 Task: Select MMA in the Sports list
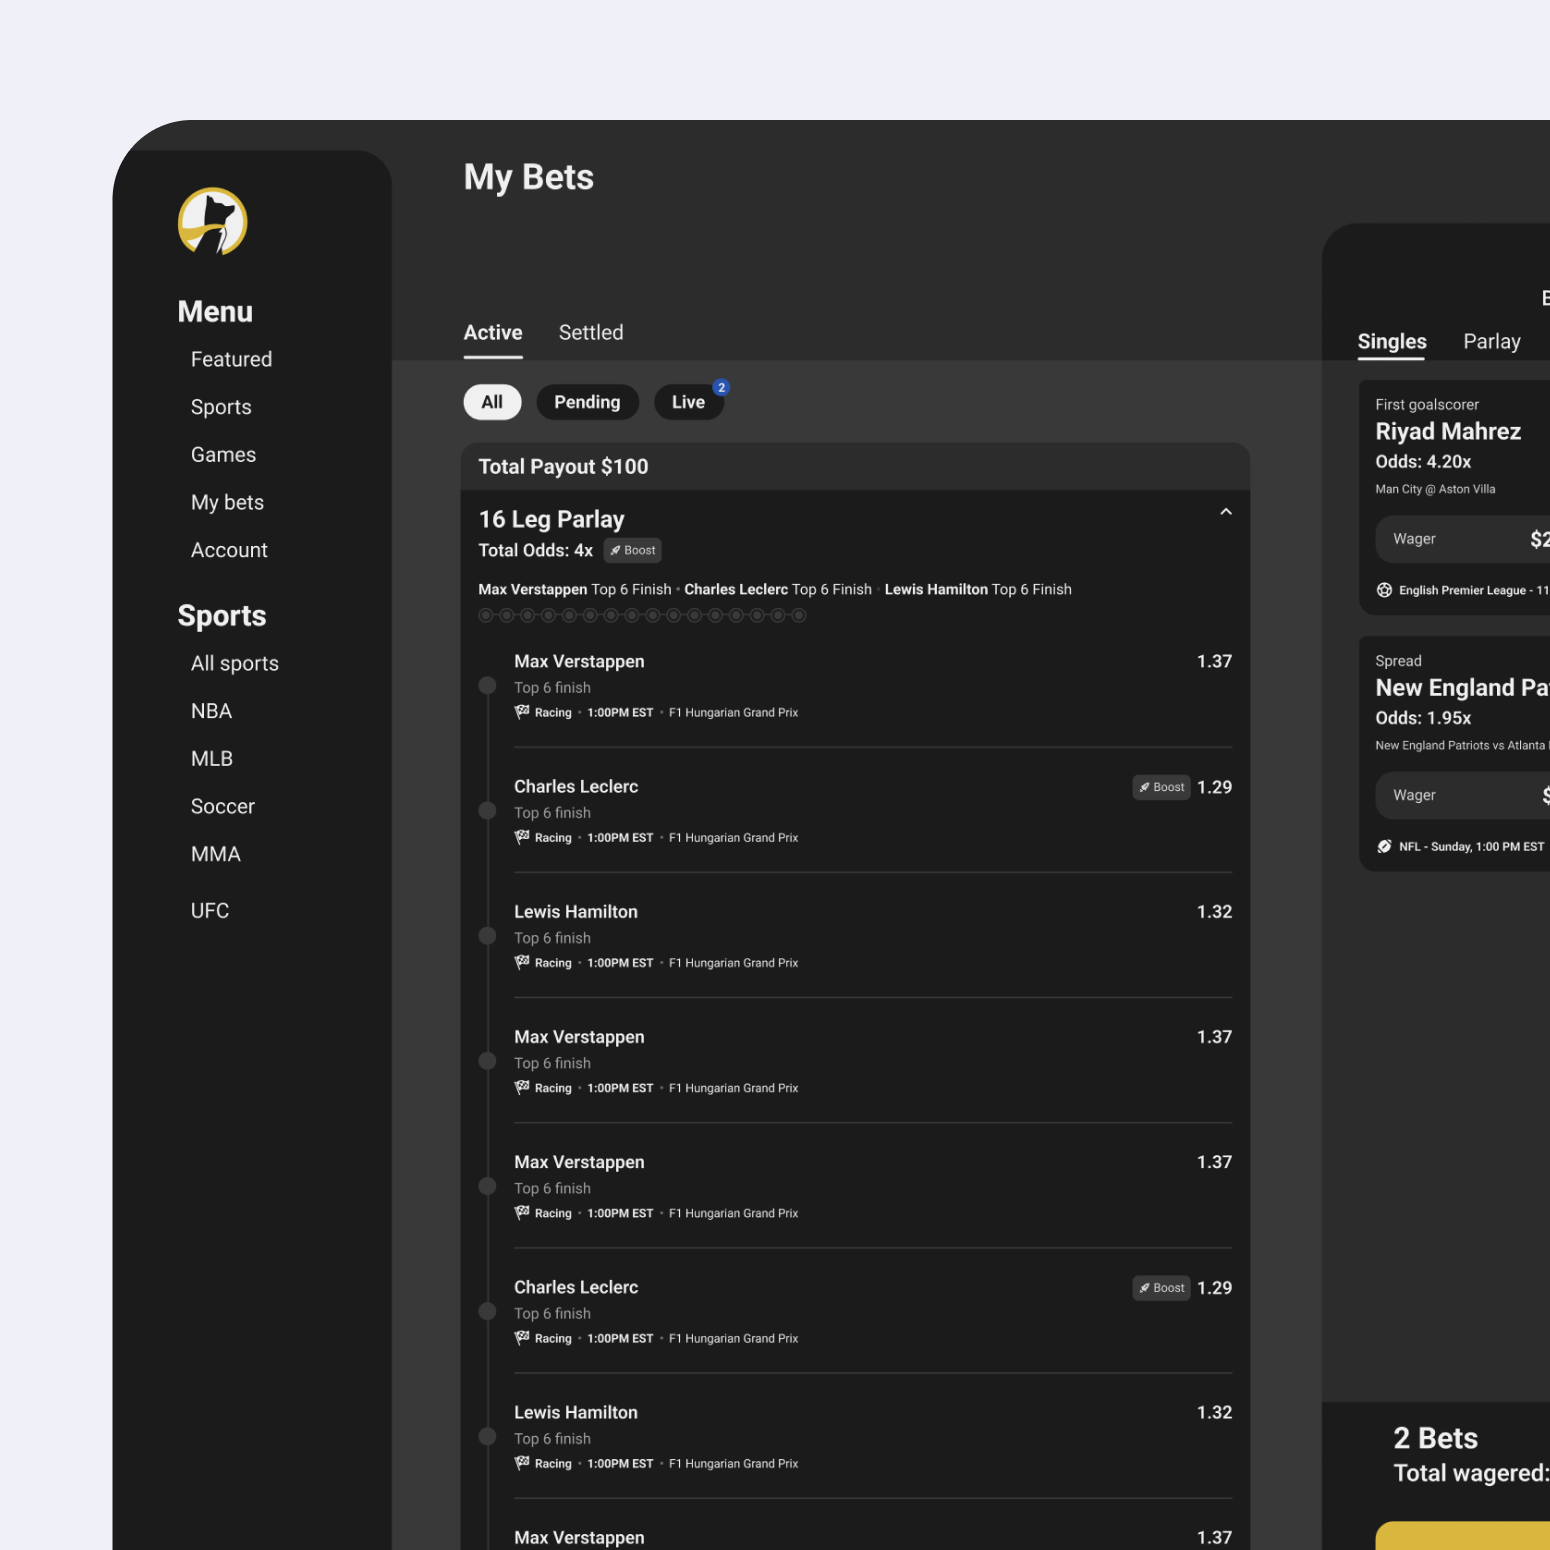[x=215, y=854]
